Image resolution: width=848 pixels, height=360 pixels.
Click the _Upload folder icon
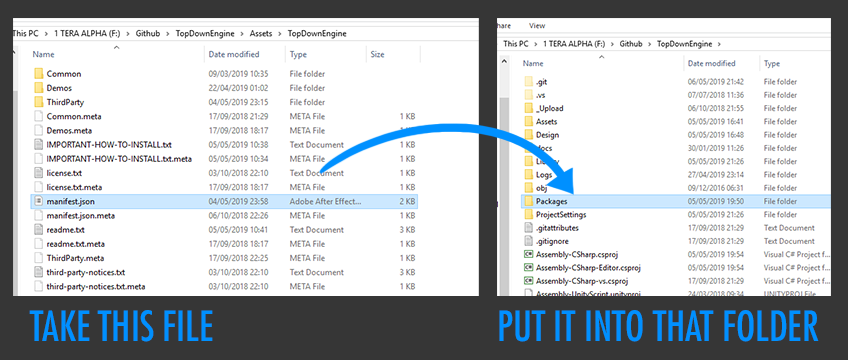pyautogui.click(x=528, y=108)
